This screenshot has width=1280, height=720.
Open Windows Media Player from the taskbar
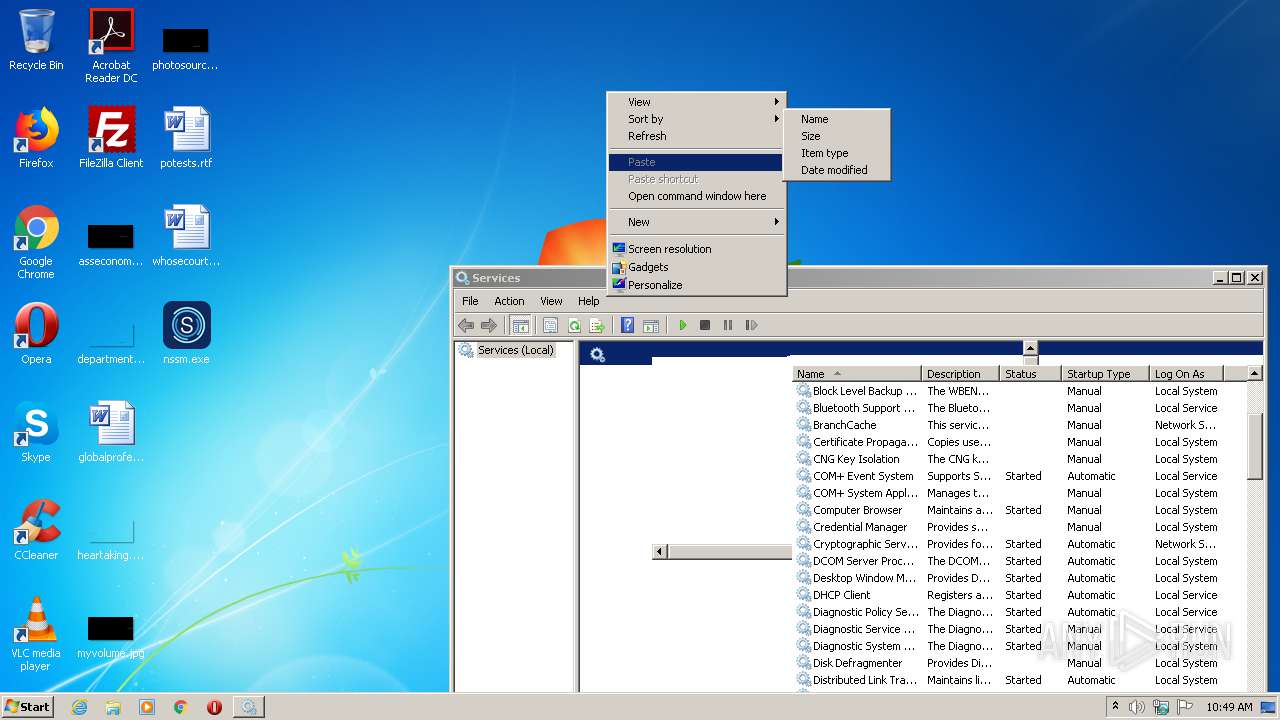coord(147,707)
